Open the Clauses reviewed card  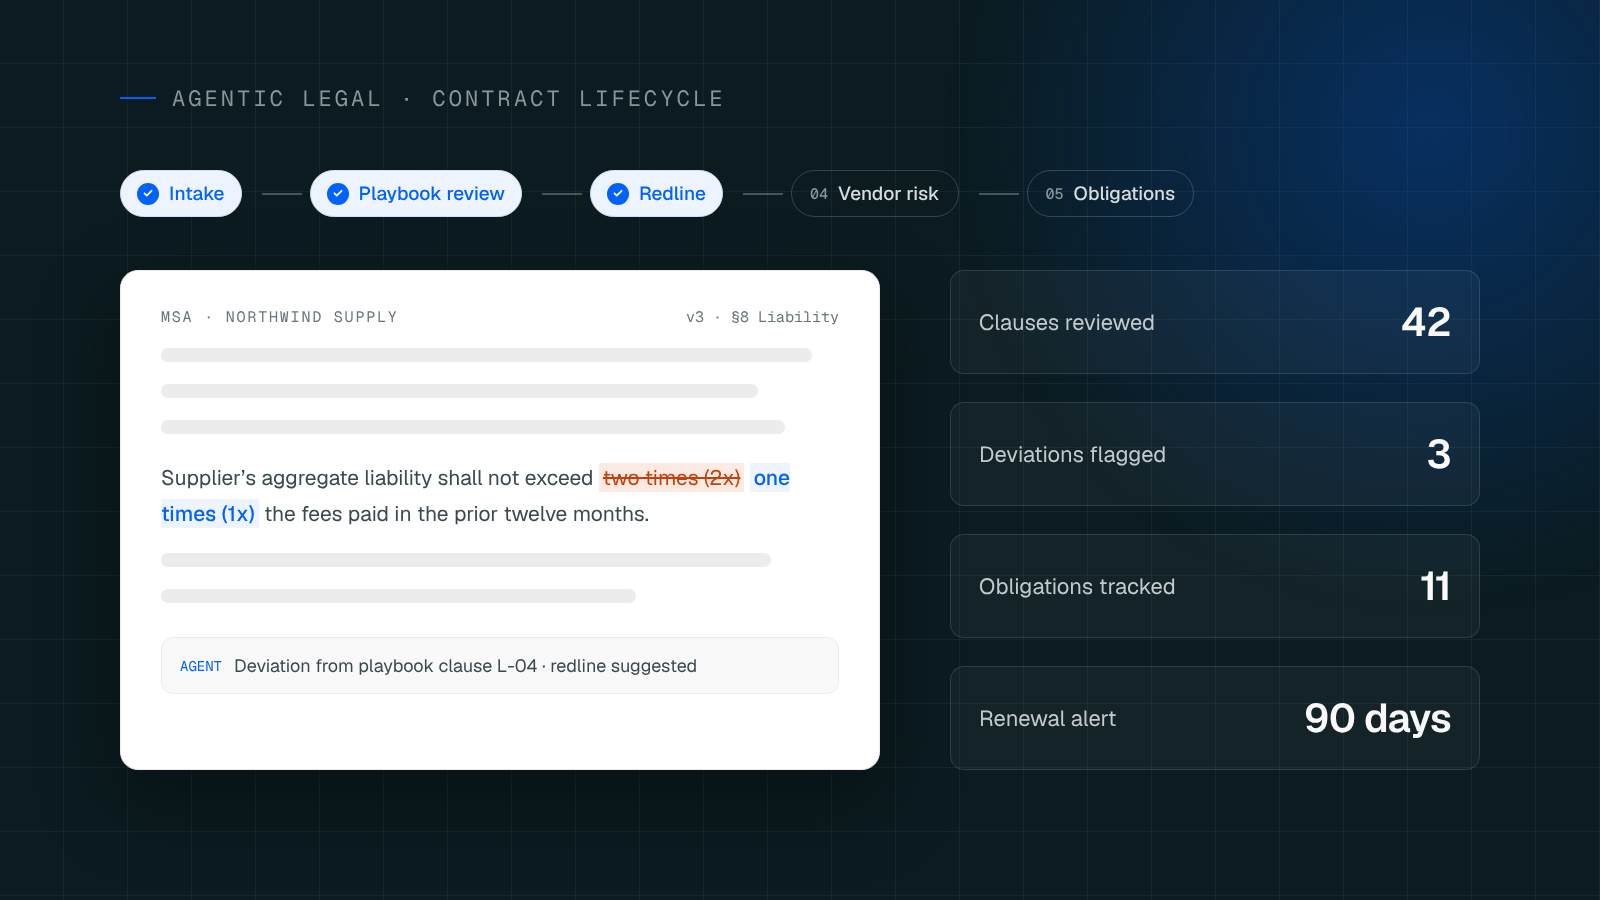pos(1215,322)
